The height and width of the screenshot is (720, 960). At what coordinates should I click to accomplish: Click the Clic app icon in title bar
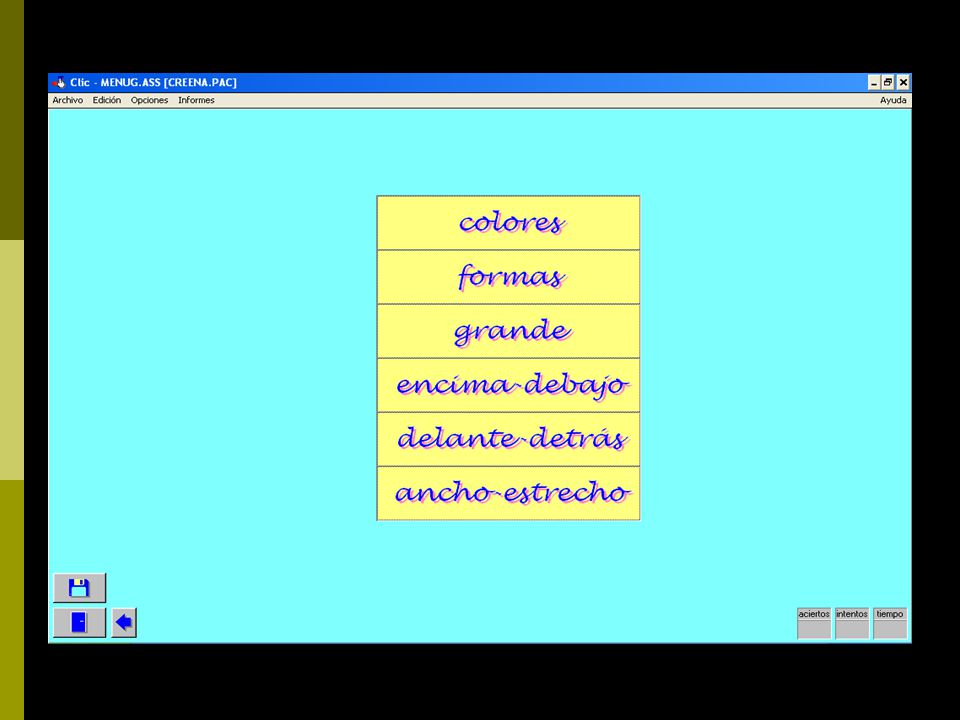pos(59,83)
